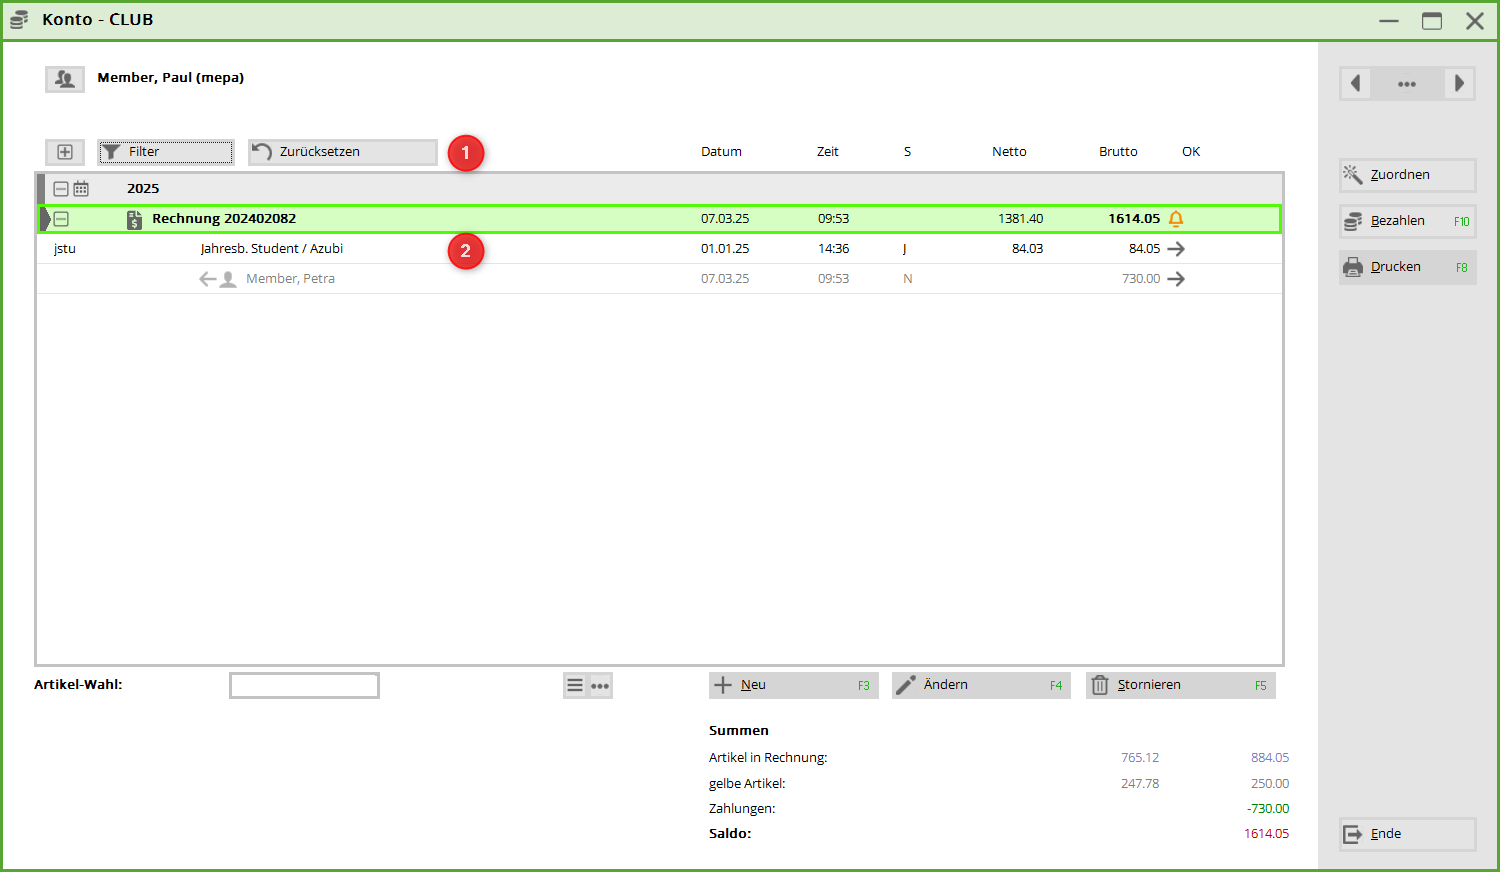Click Stornieren to cancel entry
Image resolution: width=1500 pixels, height=872 pixels.
tap(1180, 685)
